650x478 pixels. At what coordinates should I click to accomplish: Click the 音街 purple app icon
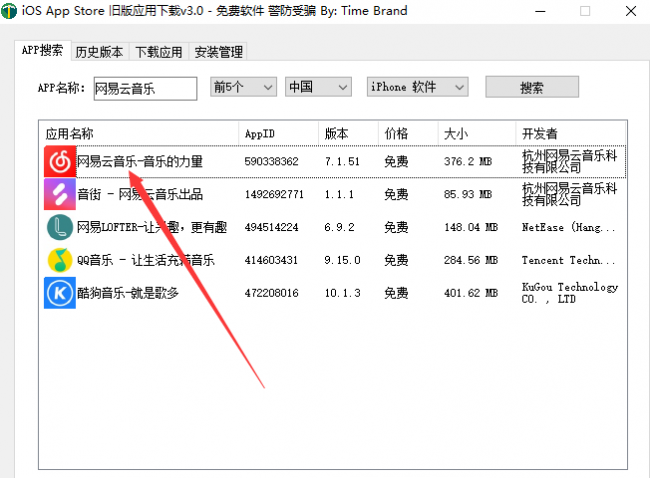(x=60, y=194)
